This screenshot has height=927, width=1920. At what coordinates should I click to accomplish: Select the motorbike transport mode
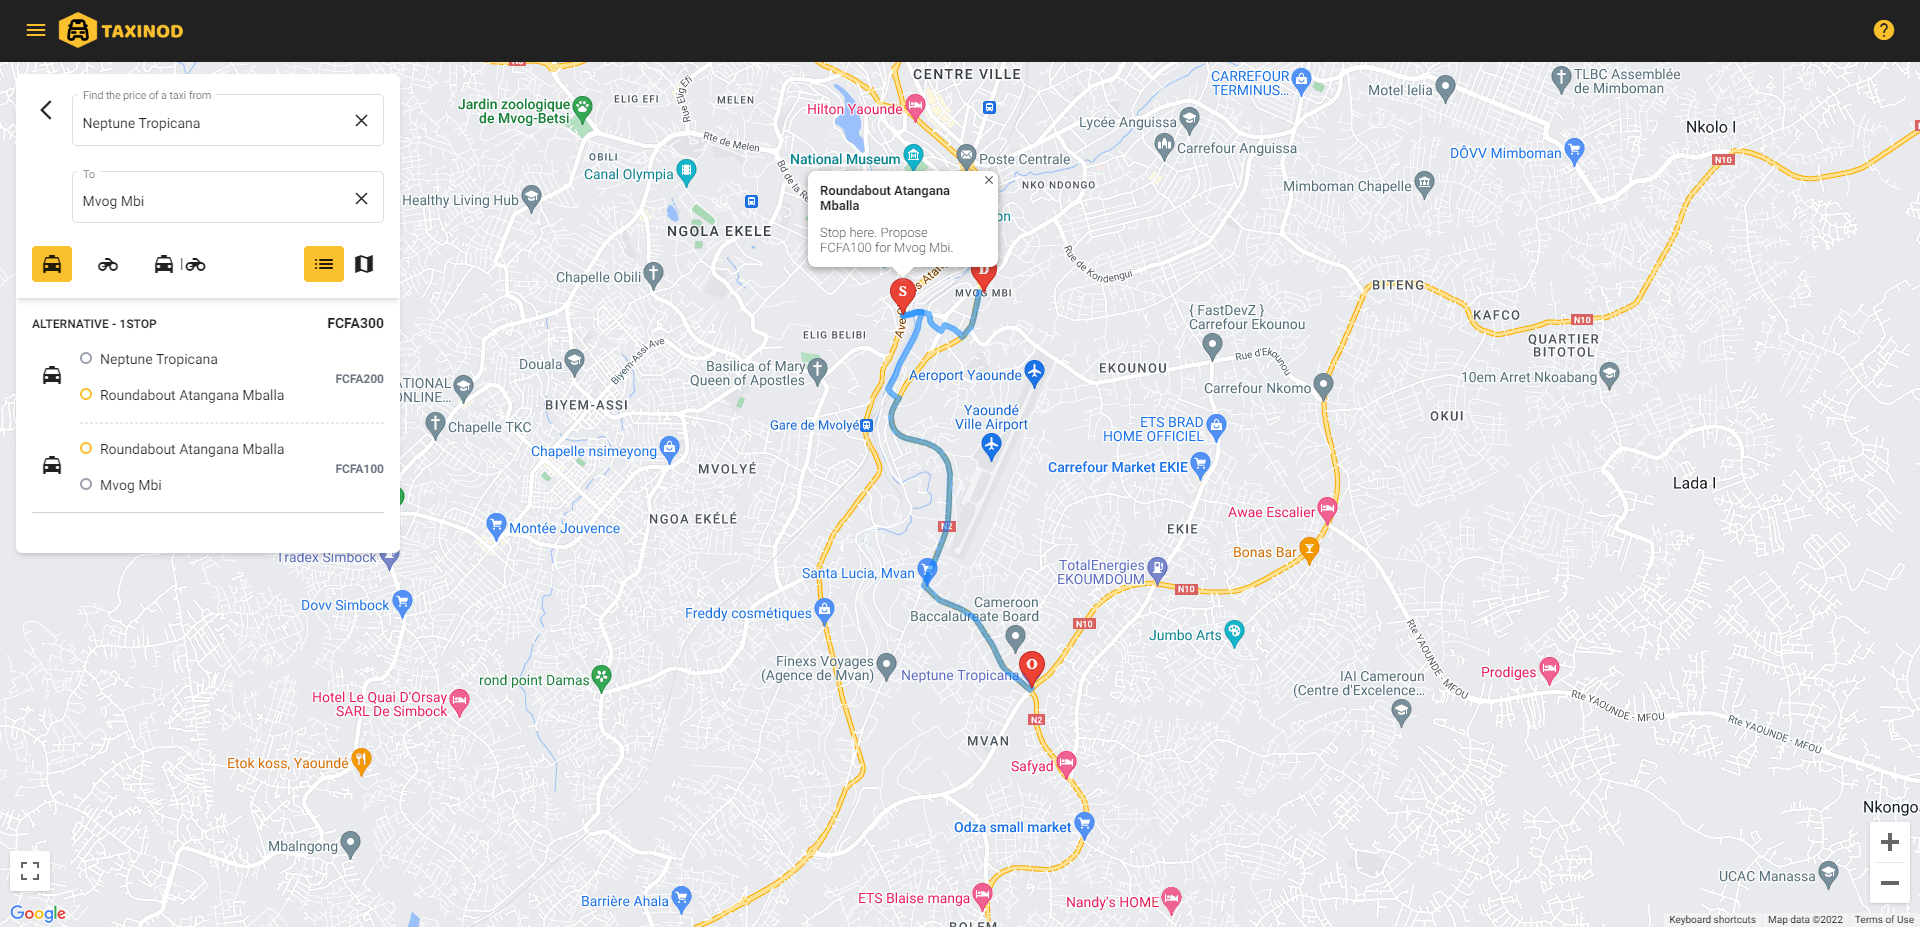click(x=108, y=264)
